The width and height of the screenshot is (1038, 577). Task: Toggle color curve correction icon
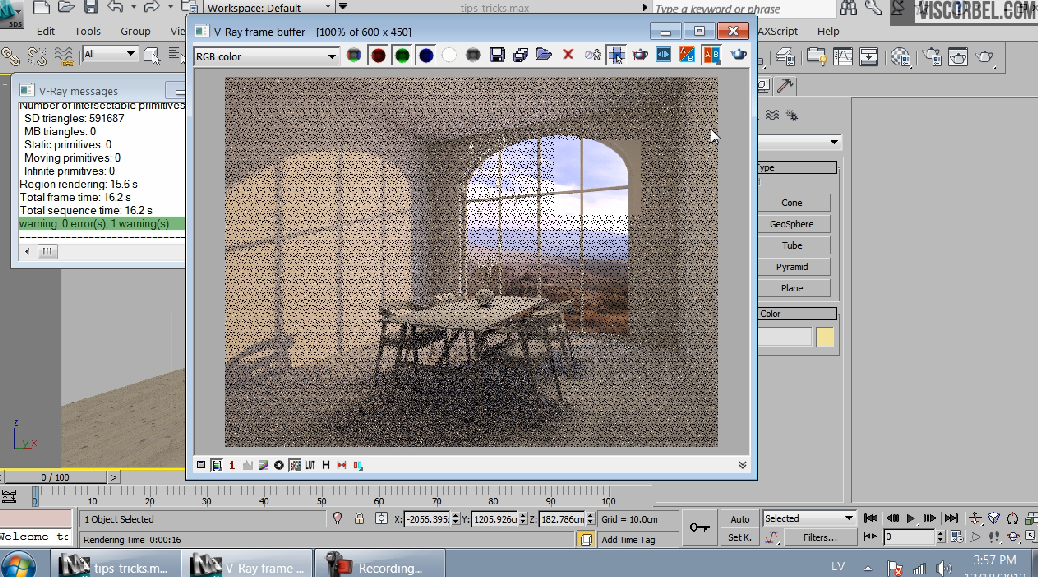tap(263, 465)
